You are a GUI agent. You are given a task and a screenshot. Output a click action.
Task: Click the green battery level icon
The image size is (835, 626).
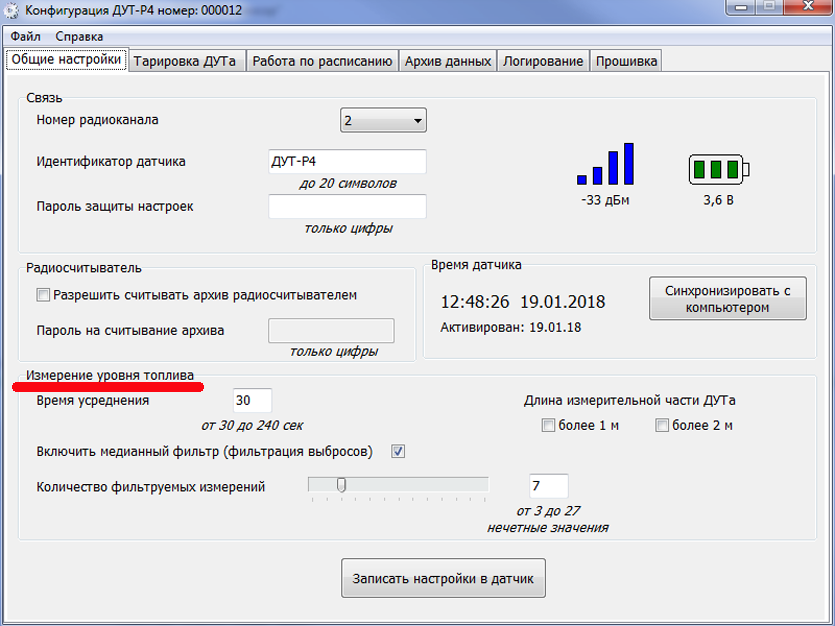719,169
